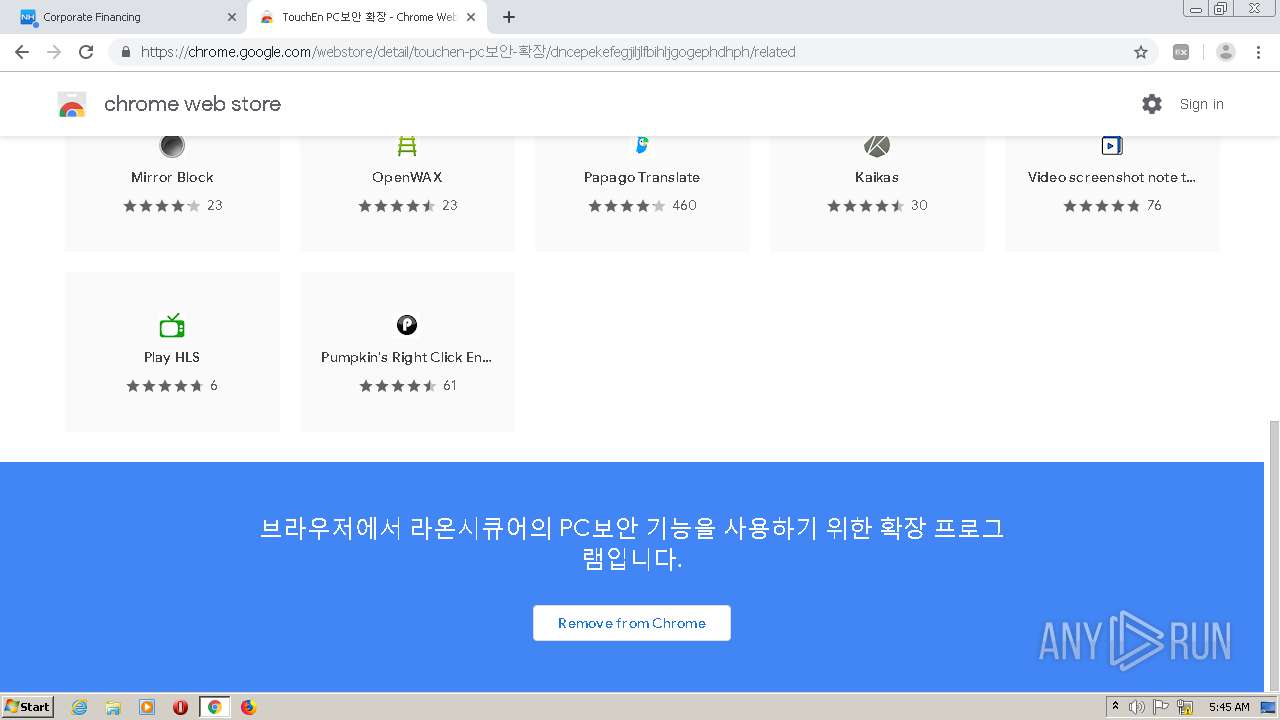Open the Papago Translate parrot icon

[642, 145]
